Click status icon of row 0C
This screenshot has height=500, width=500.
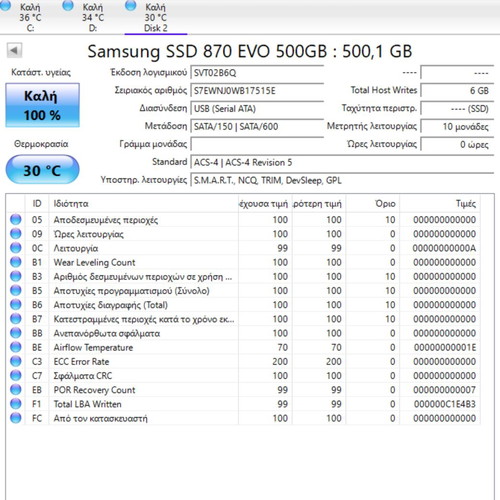click(16, 248)
